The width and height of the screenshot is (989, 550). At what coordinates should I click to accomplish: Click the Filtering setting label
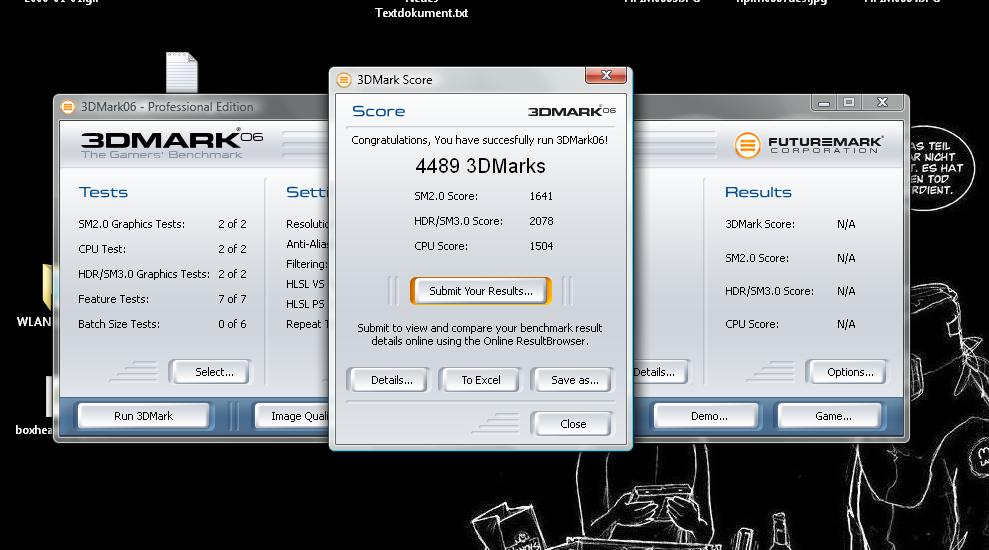[307, 264]
